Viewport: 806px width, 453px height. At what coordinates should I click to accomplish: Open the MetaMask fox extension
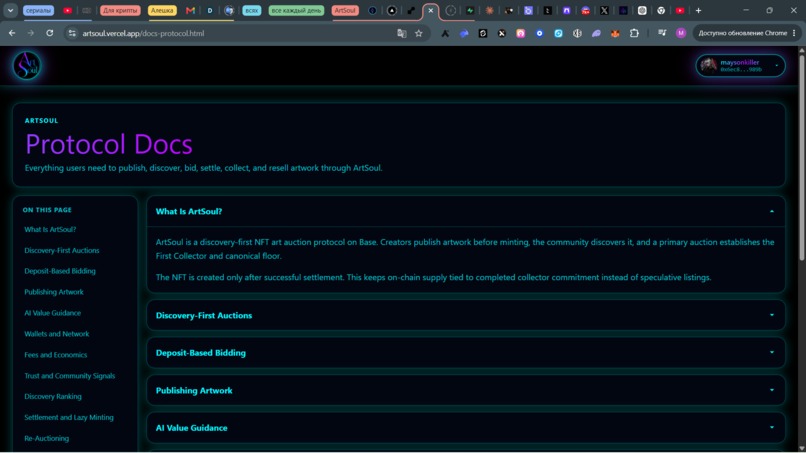[x=615, y=33]
